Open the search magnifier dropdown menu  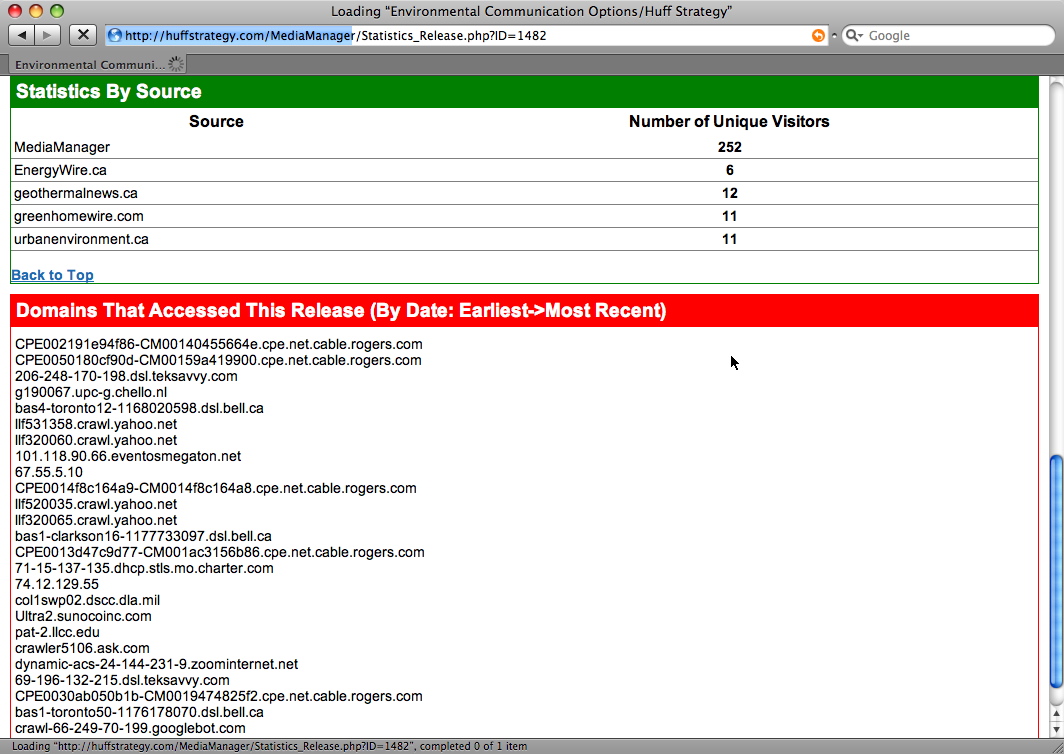855,36
